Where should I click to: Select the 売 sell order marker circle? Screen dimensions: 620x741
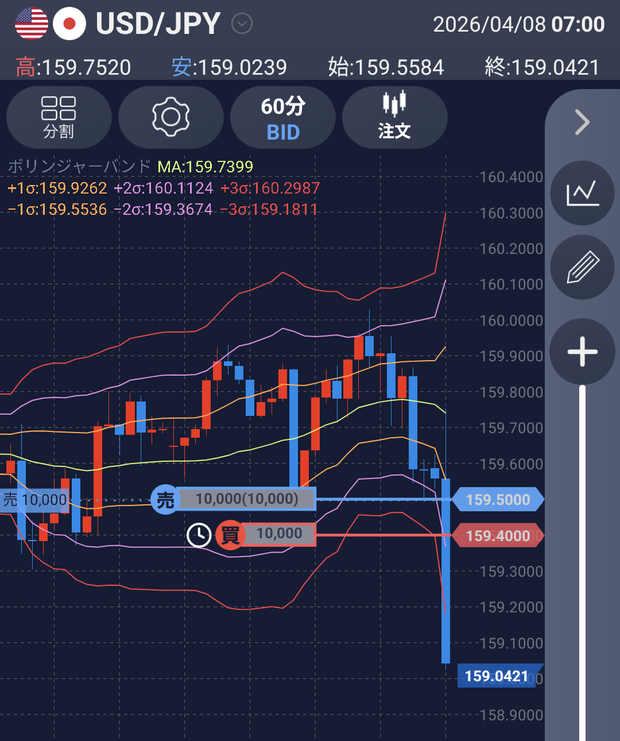pyautogui.click(x=165, y=500)
